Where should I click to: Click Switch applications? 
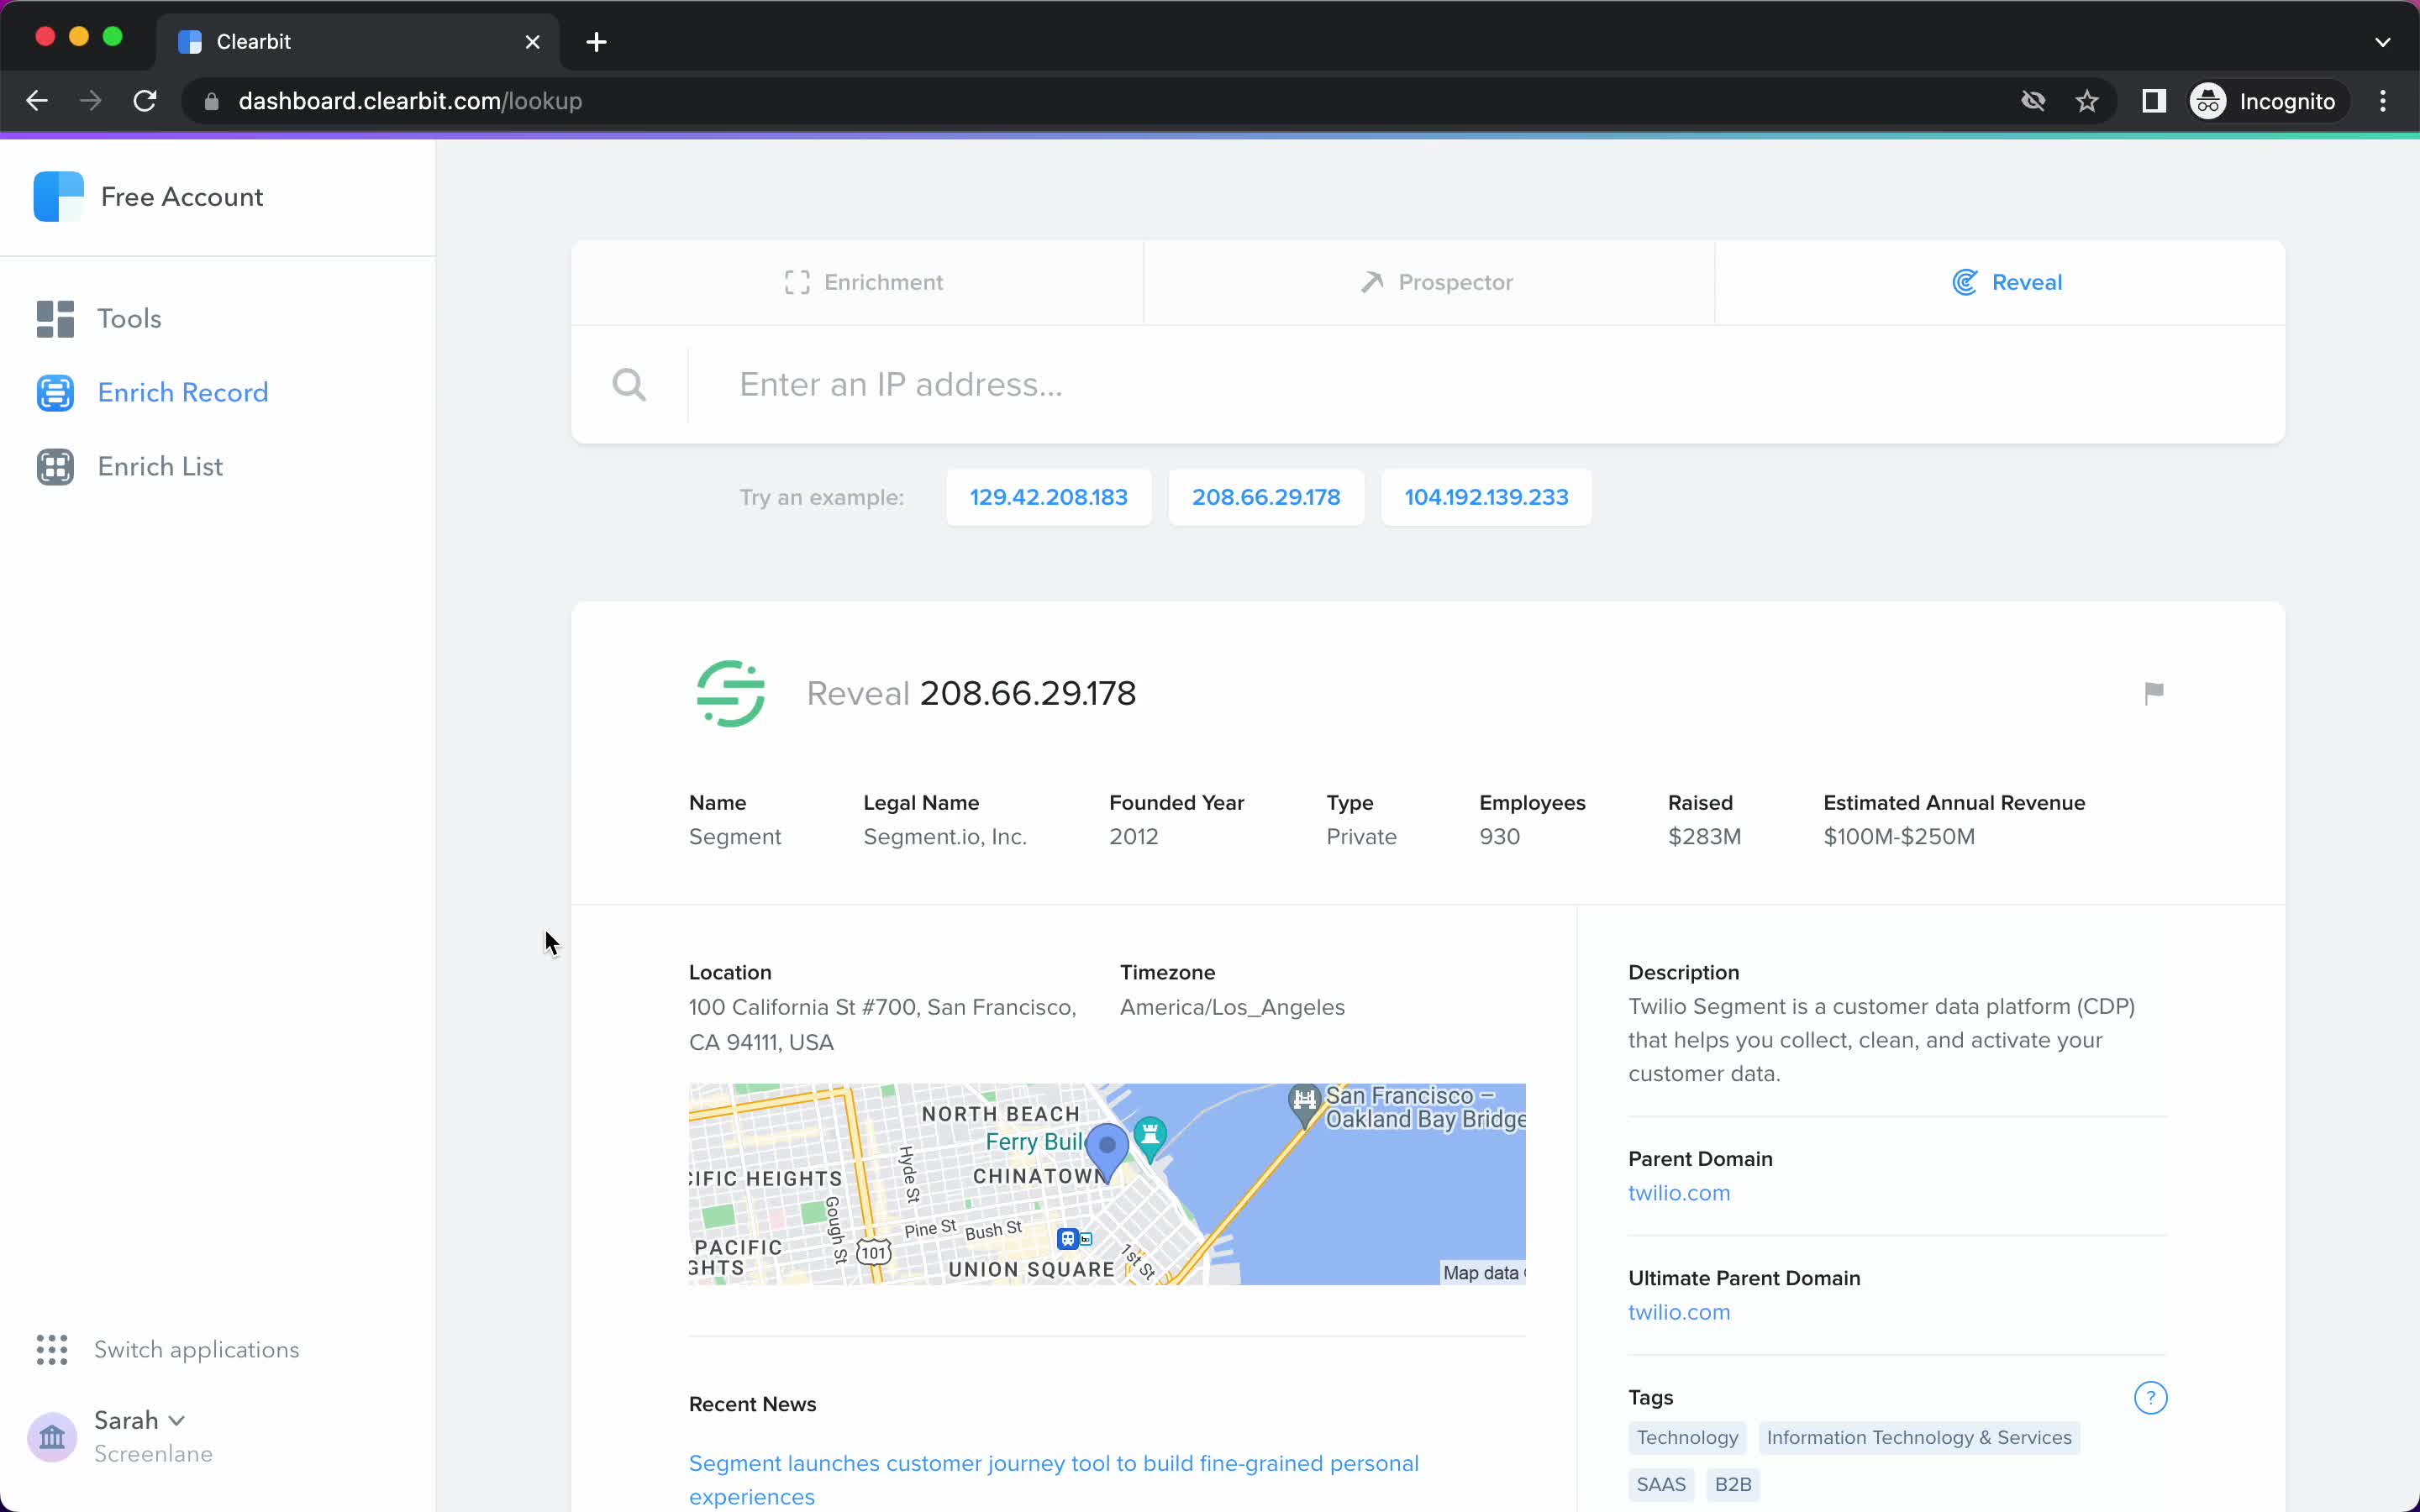coord(196,1349)
